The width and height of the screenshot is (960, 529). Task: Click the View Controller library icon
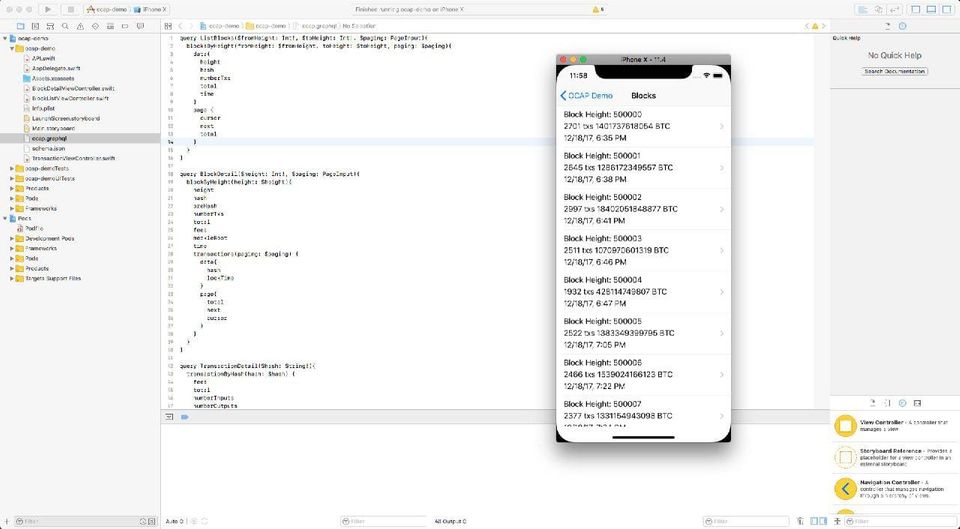pos(845,427)
